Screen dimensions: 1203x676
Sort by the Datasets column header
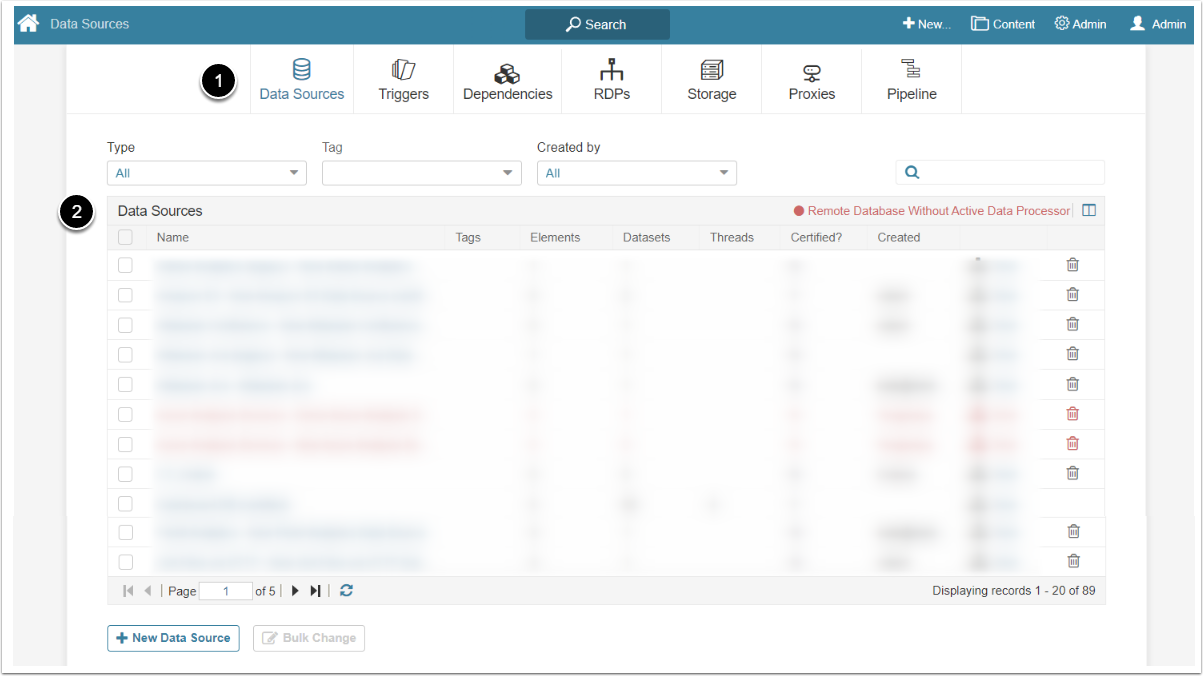[x=646, y=238]
